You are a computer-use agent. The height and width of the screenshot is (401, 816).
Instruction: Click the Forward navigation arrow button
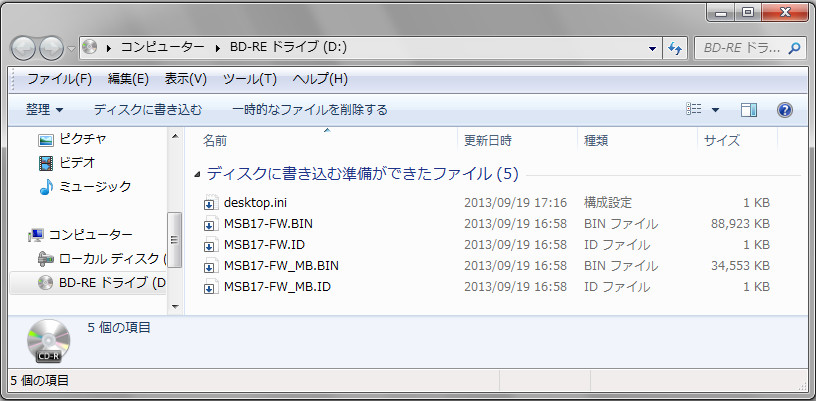click(51, 47)
